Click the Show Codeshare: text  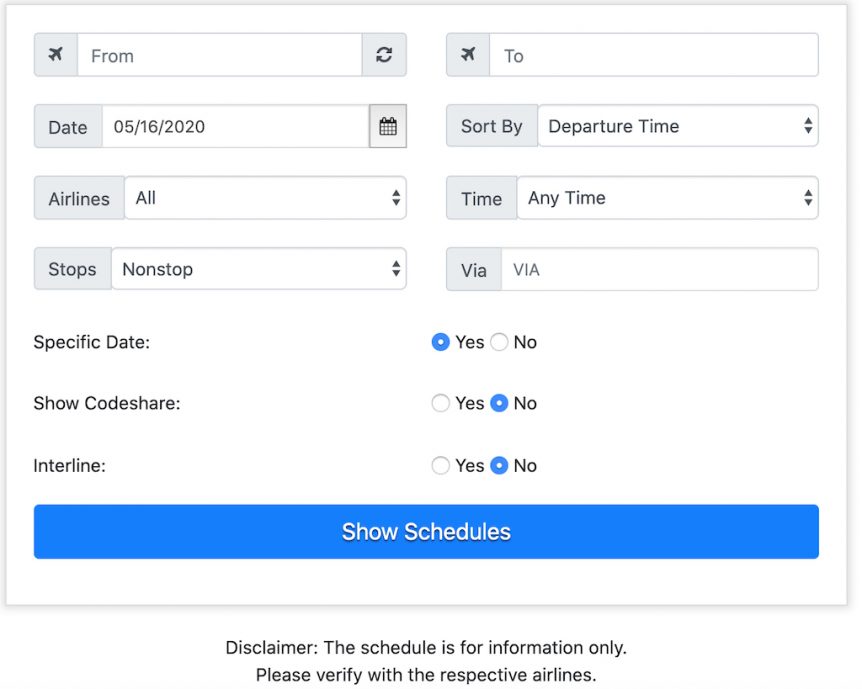pos(107,403)
